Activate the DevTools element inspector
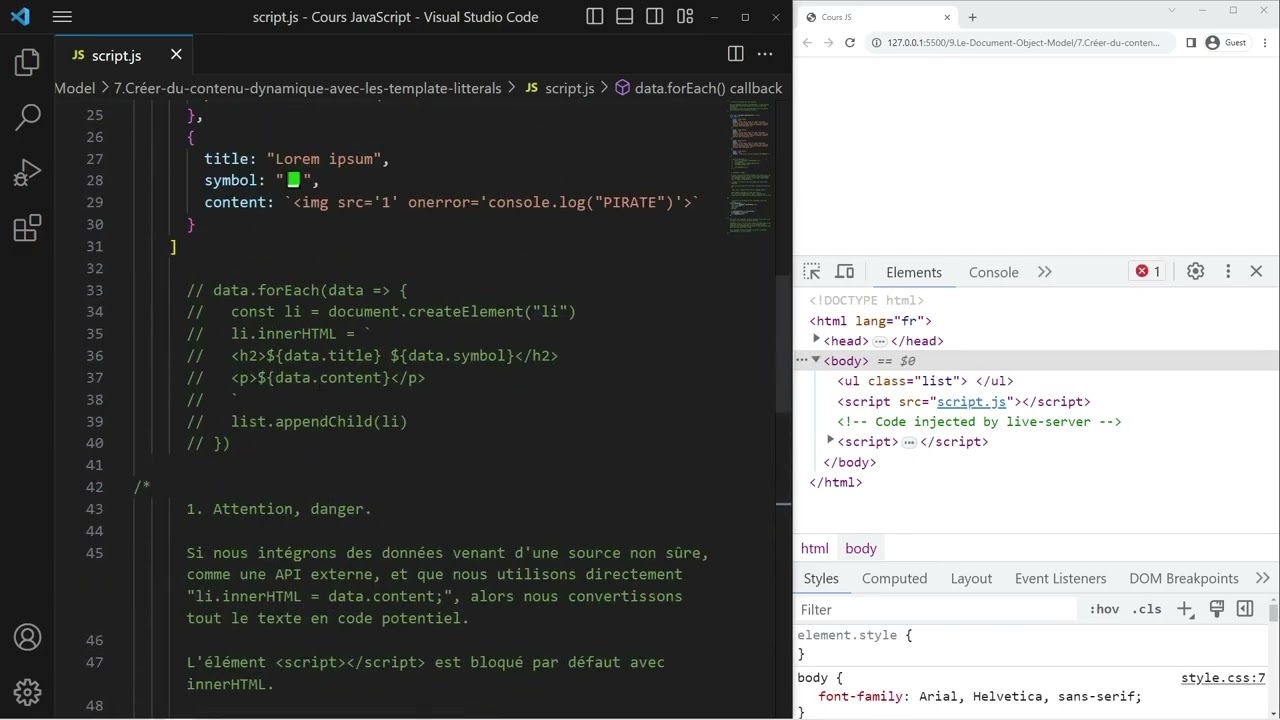1280x720 pixels. [812, 272]
